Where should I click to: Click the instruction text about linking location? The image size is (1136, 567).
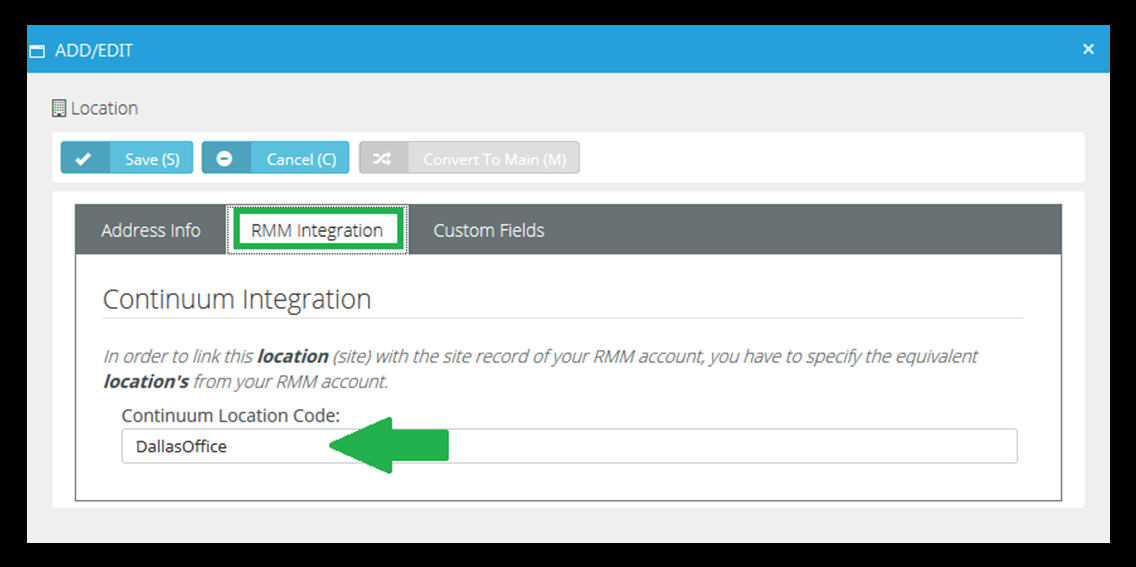(x=540, y=369)
